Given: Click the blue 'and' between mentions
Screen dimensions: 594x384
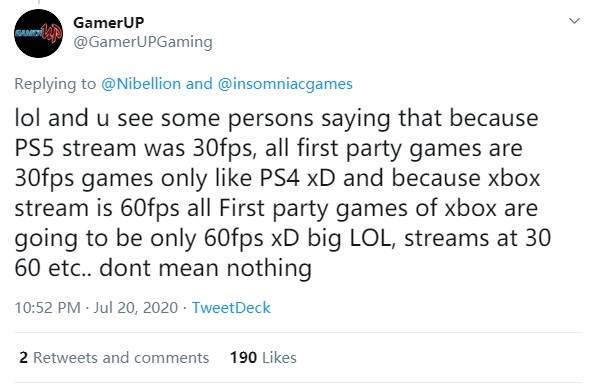Looking at the screenshot, I should (199, 84).
